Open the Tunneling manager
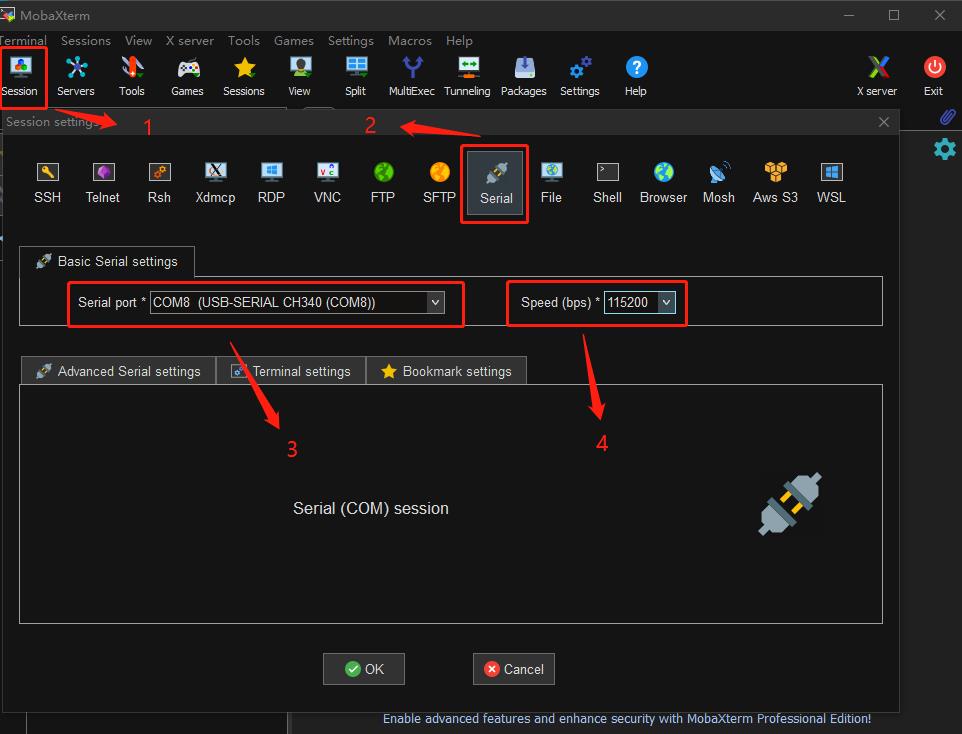 468,77
